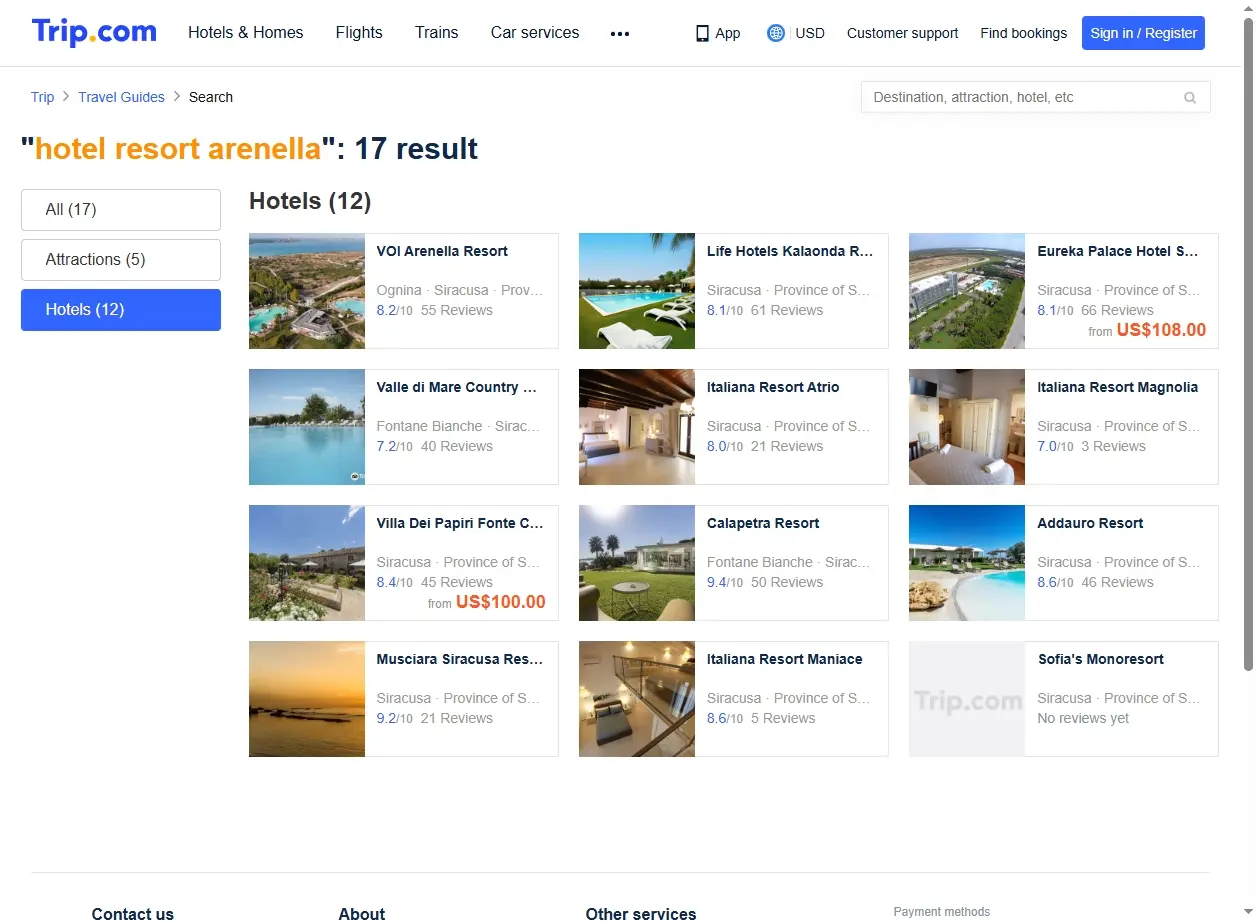Image resolution: width=1256 pixels, height=921 pixels.
Task: Open Calapetra Resort title
Action: (763, 523)
